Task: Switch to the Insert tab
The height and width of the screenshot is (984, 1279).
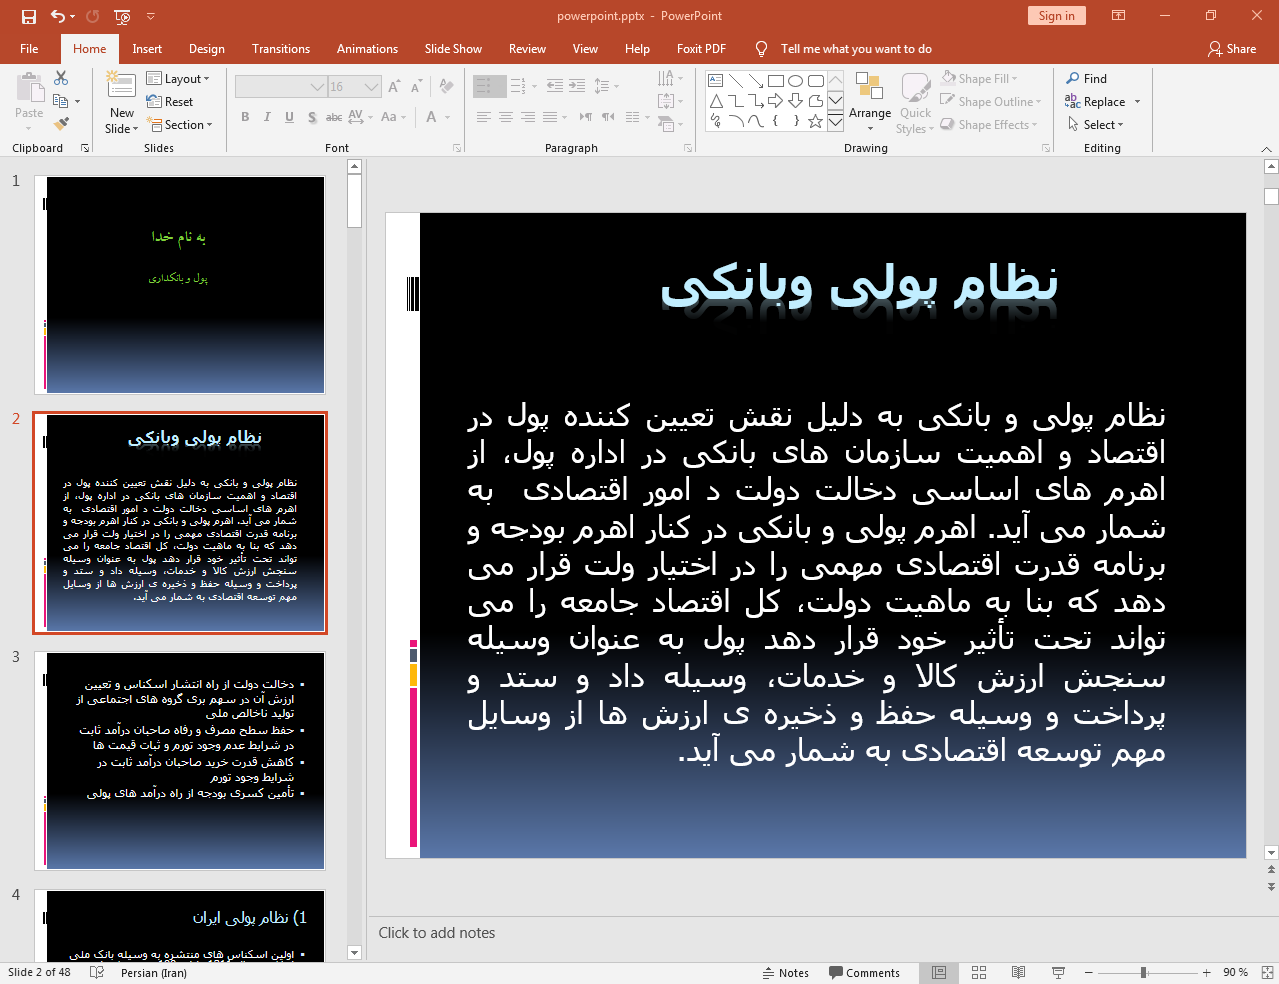Action: (147, 49)
